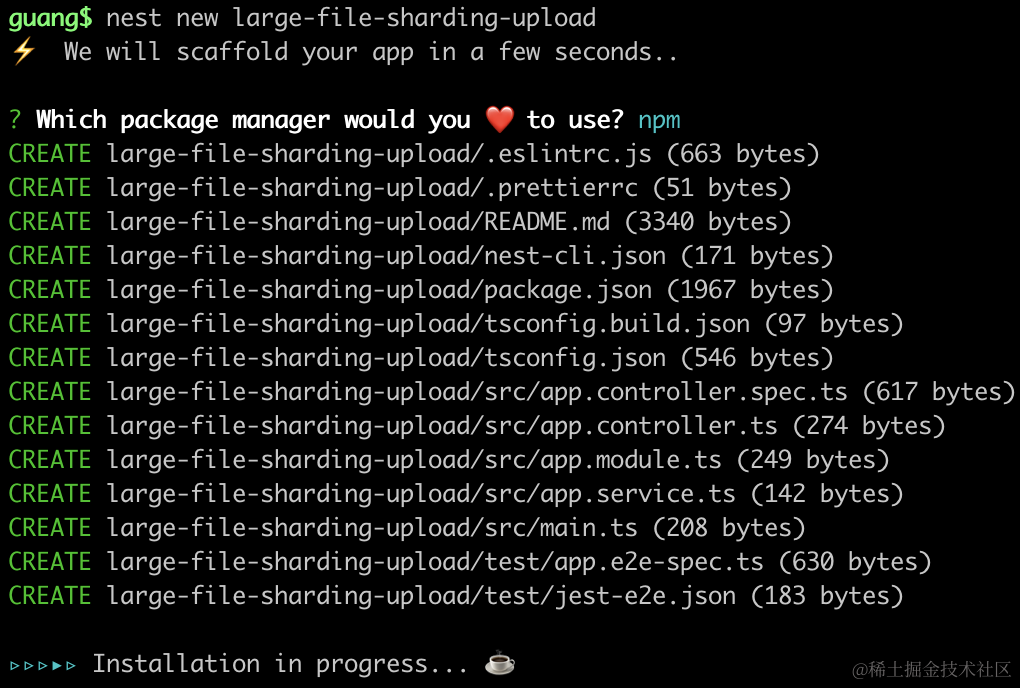Click the installation progress arrows indicator
The height and width of the screenshot is (688, 1020).
pyautogui.click(x=43, y=664)
